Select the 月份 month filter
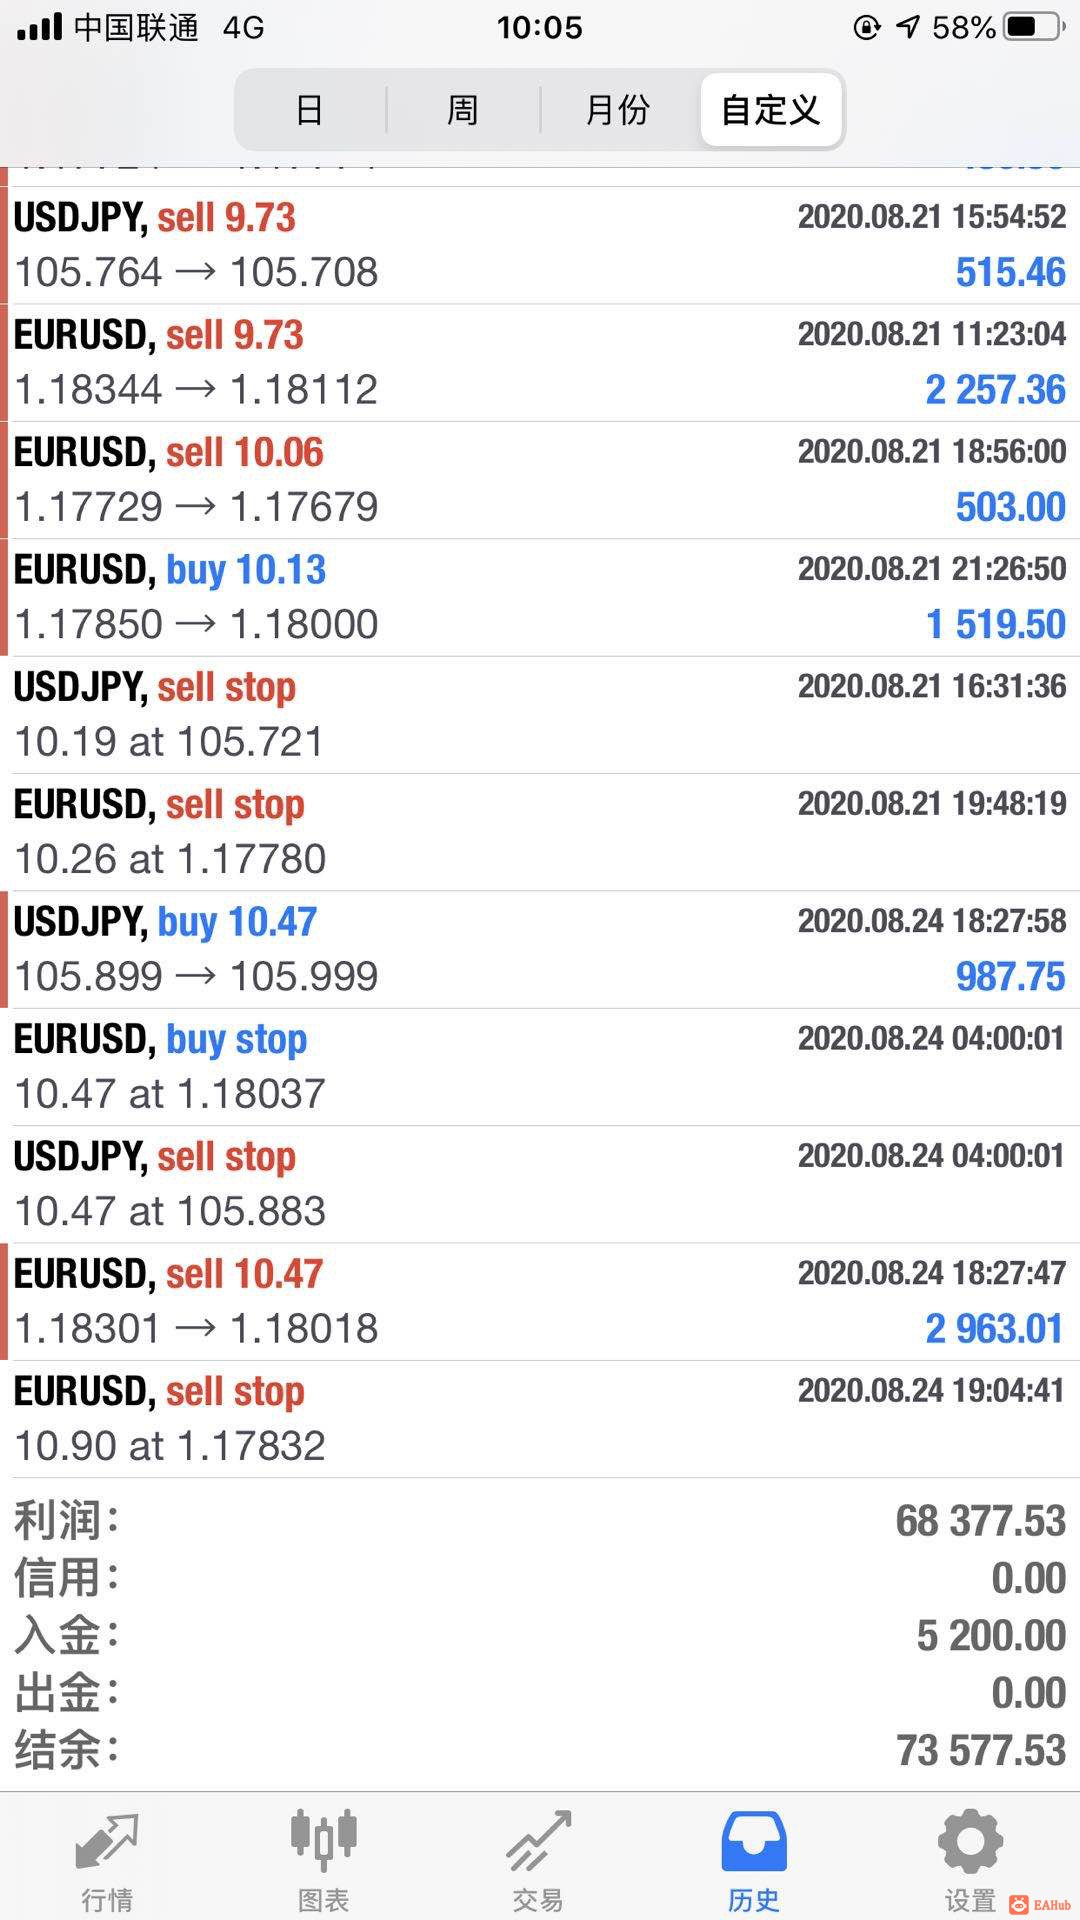1080x1920 pixels. coord(618,109)
